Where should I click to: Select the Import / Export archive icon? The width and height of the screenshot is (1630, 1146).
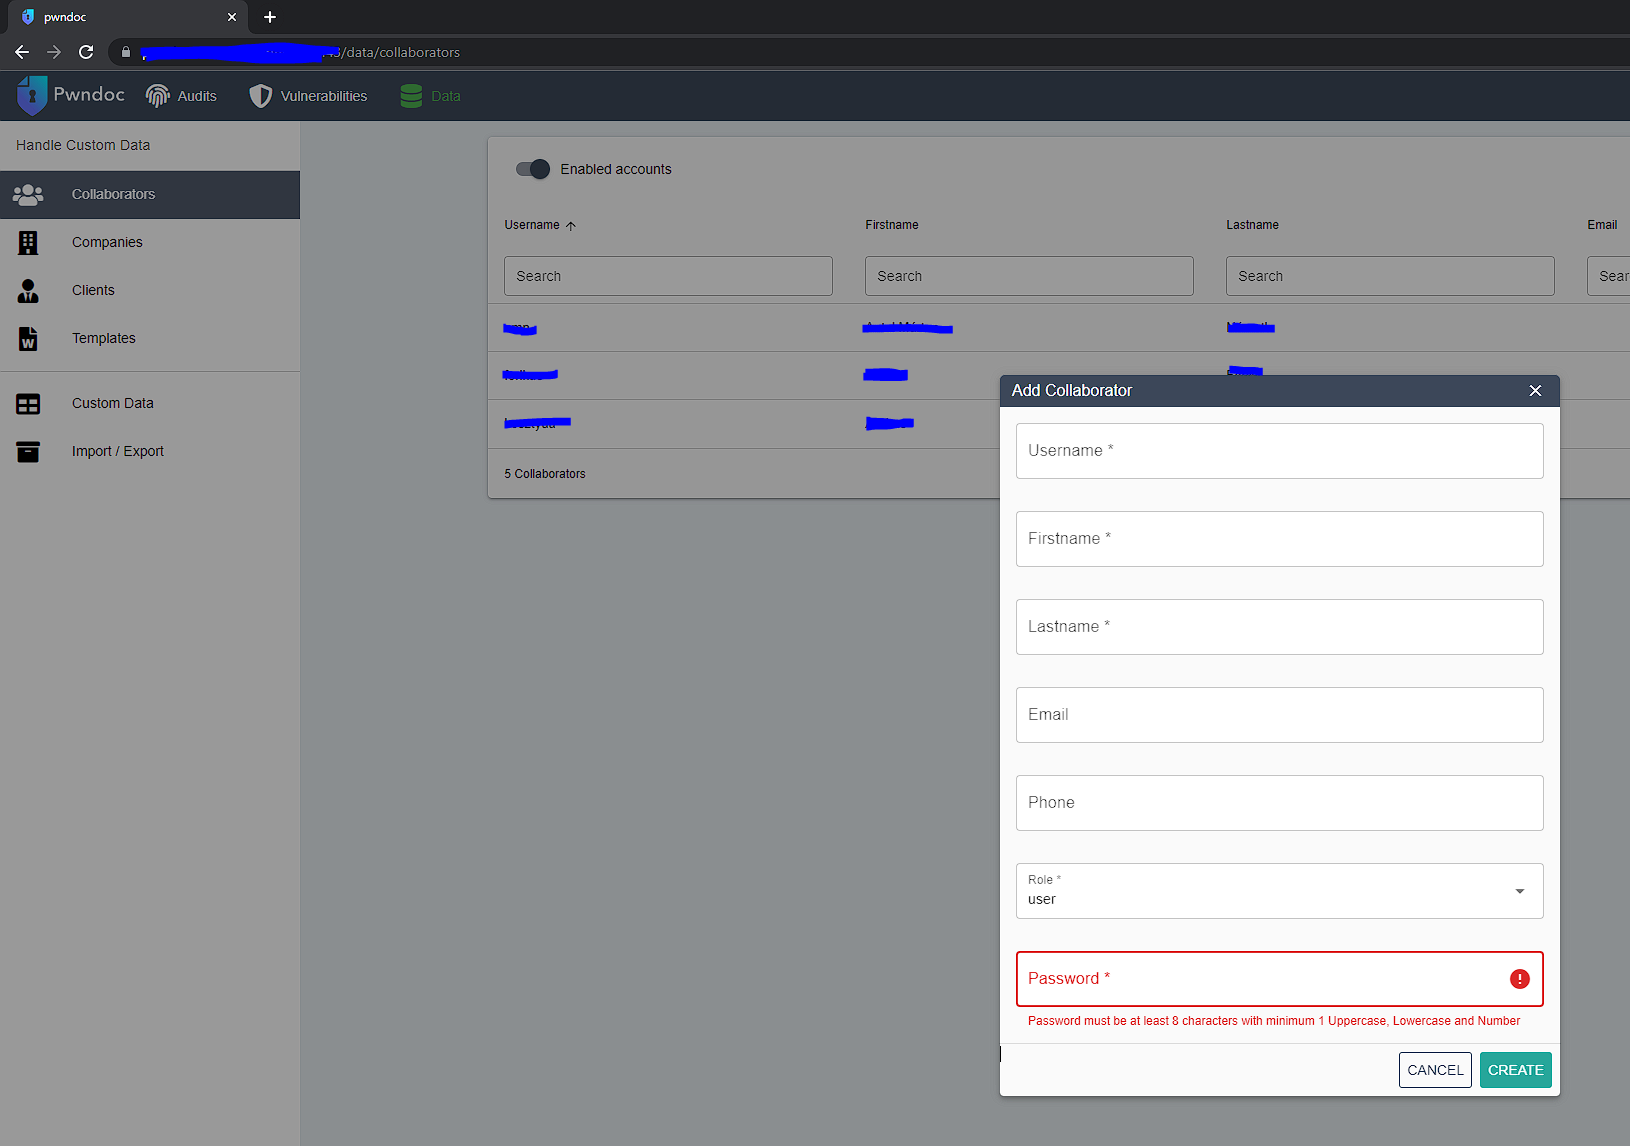coord(28,451)
